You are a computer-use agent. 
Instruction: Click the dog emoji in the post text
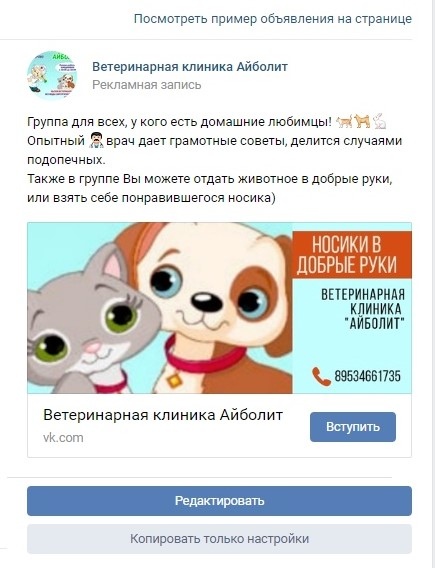[362, 121]
